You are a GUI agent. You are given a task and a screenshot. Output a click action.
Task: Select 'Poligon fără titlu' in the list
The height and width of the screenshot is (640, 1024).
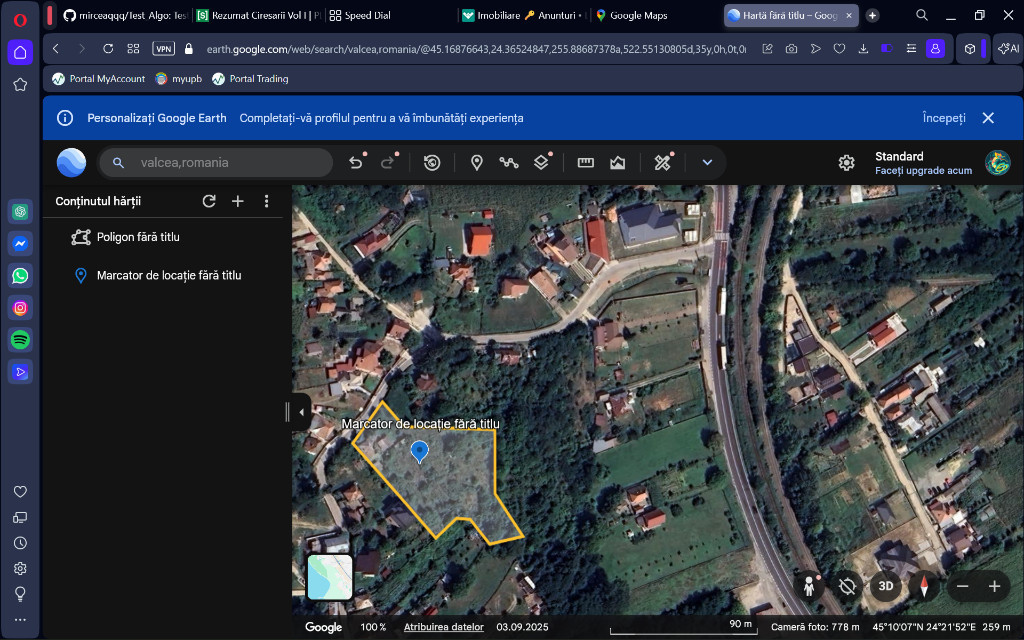coord(138,237)
